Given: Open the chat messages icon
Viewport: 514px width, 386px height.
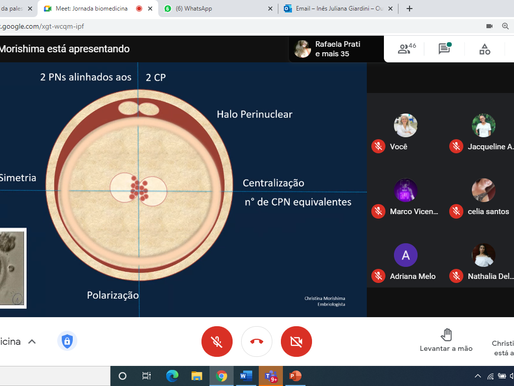Looking at the screenshot, I should (444, 49).
